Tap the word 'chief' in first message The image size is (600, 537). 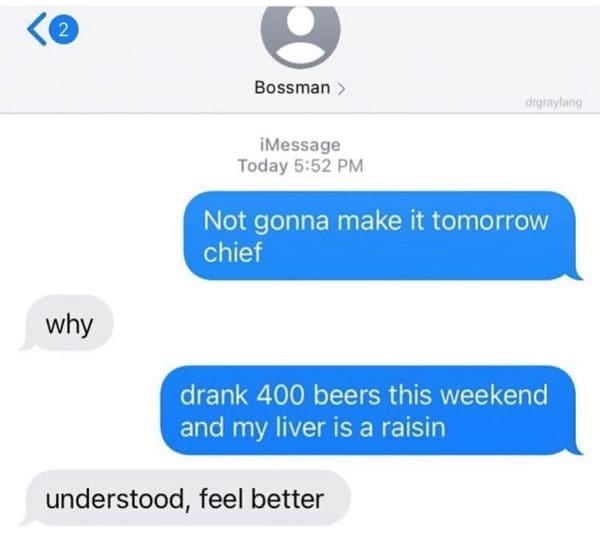pos(233,252)
